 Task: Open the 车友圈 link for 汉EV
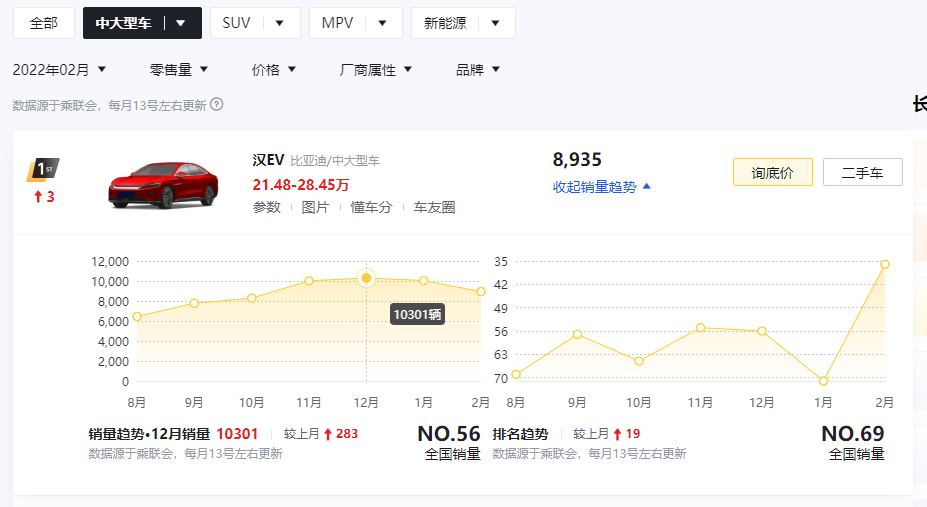(x=435, y=207)
